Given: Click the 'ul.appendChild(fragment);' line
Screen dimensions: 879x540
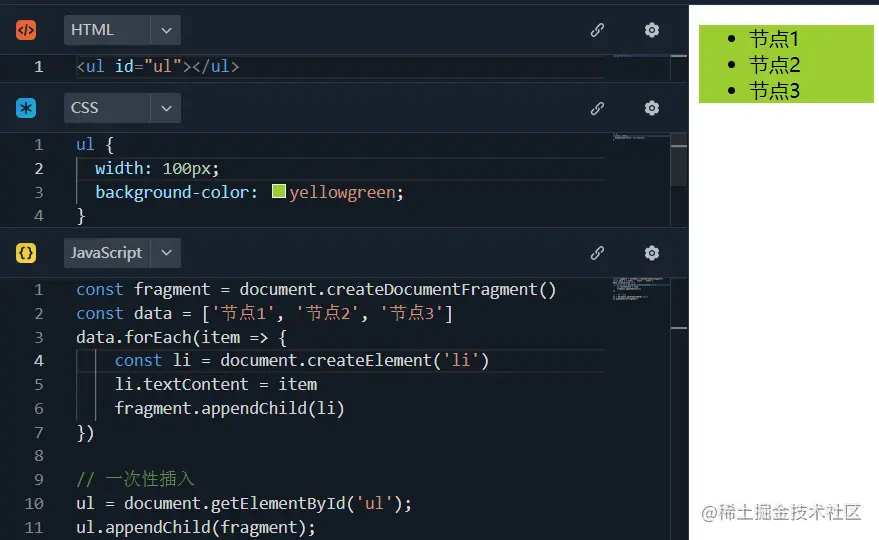Looking at the screenshot, I should 196,527.
